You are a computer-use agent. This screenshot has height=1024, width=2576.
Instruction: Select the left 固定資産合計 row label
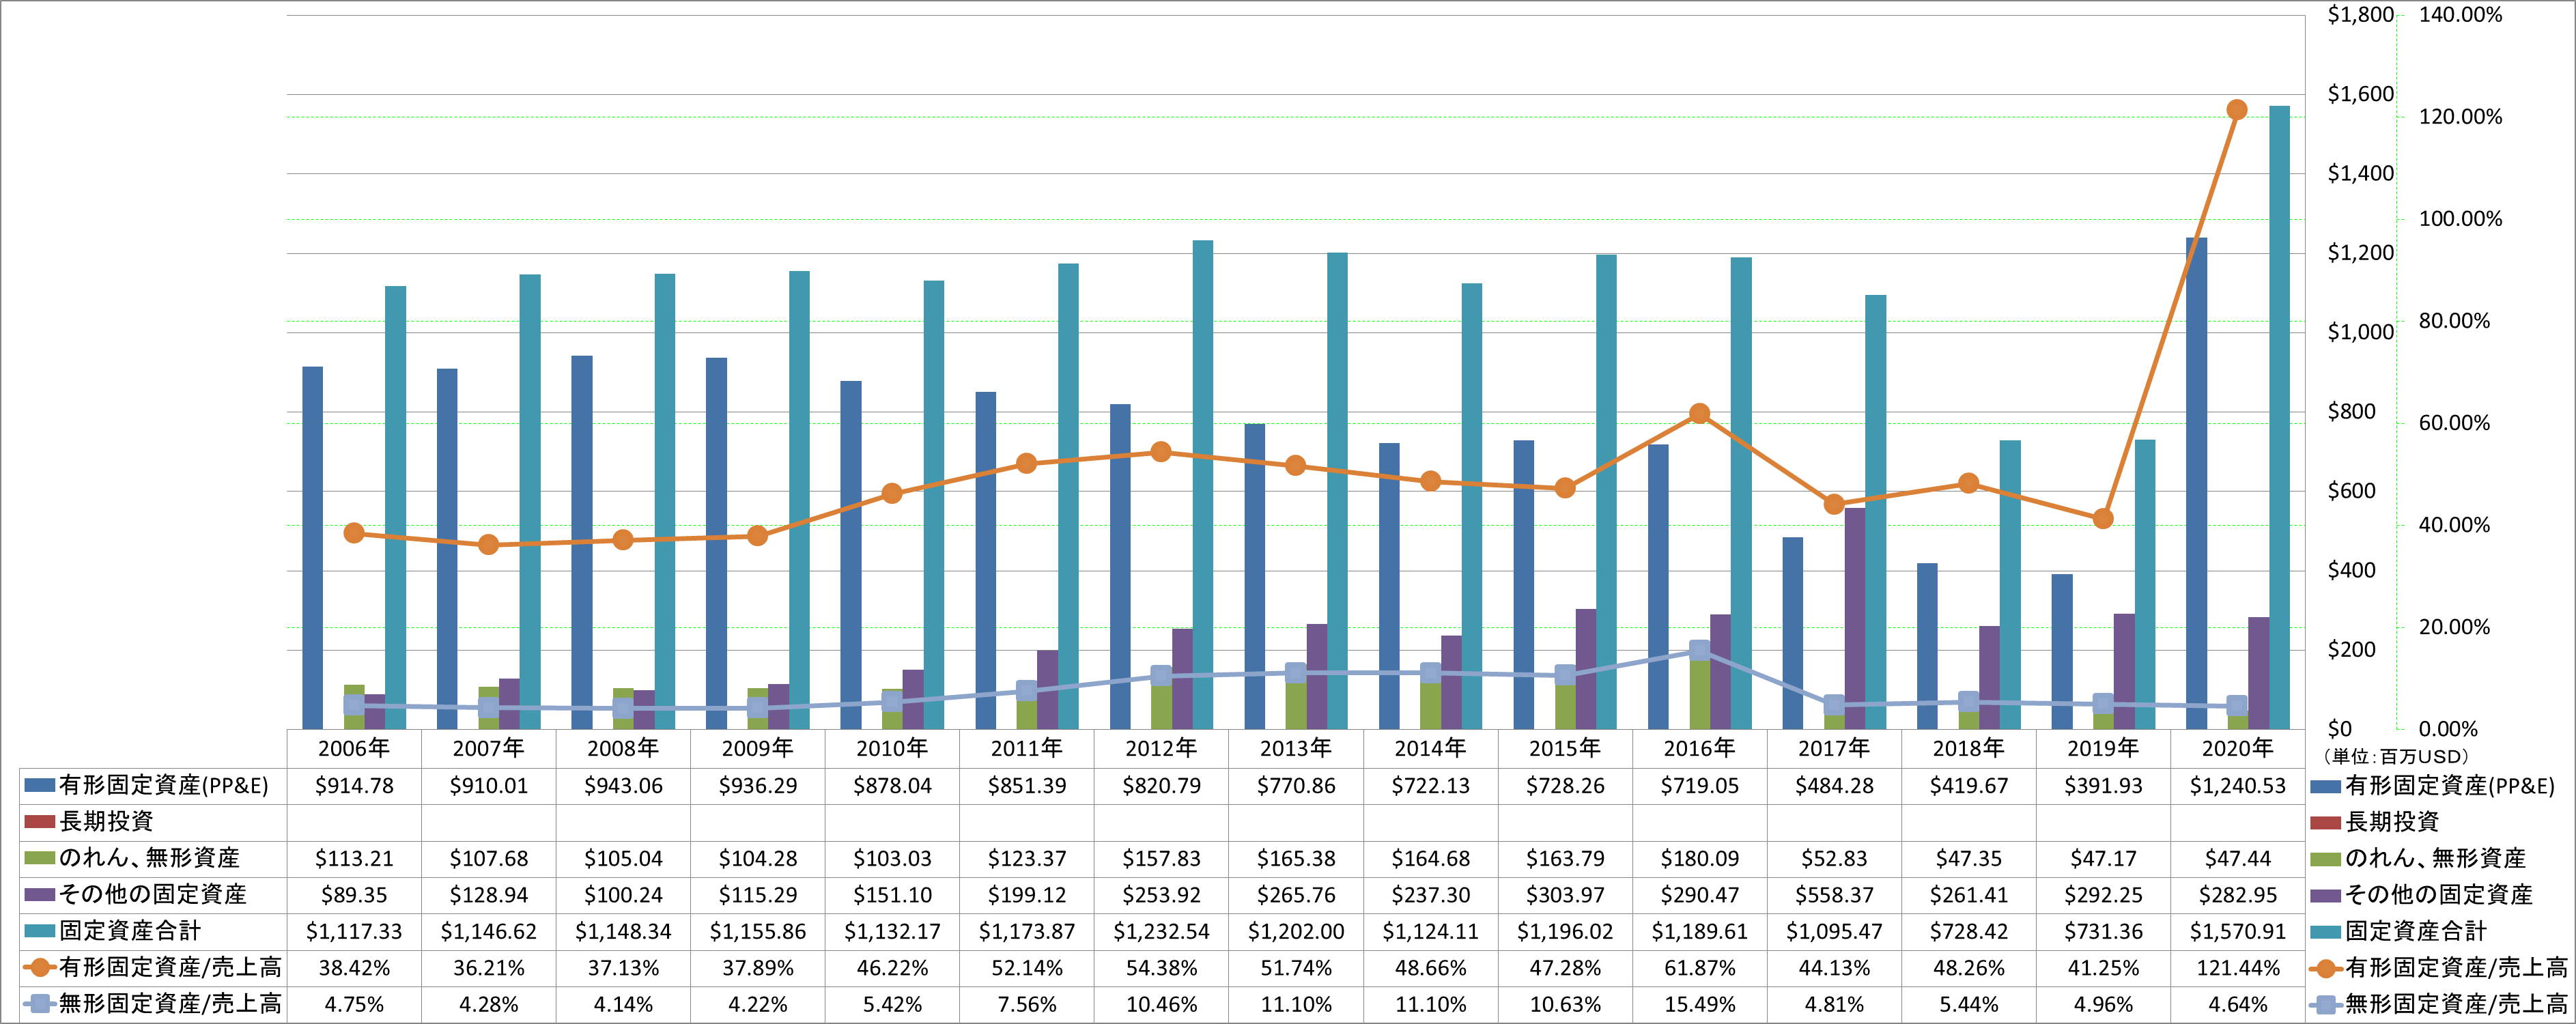click(x=130, y=931)
